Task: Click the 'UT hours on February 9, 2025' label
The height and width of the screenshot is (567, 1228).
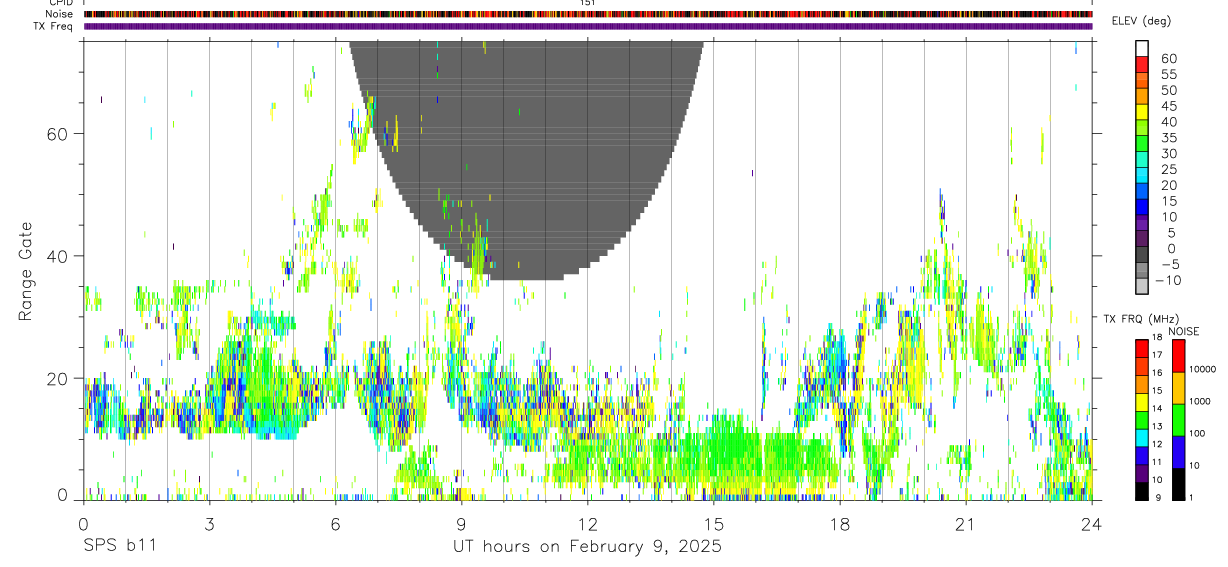Action: 588,547
